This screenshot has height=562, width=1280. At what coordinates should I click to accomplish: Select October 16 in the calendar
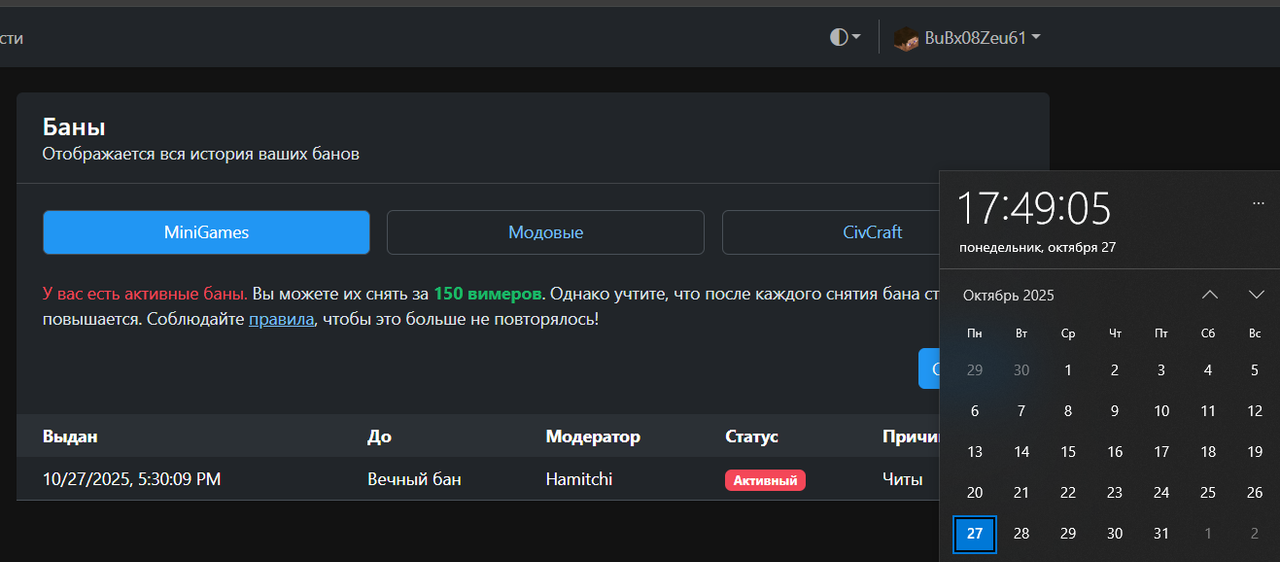tap(1115, 452)
